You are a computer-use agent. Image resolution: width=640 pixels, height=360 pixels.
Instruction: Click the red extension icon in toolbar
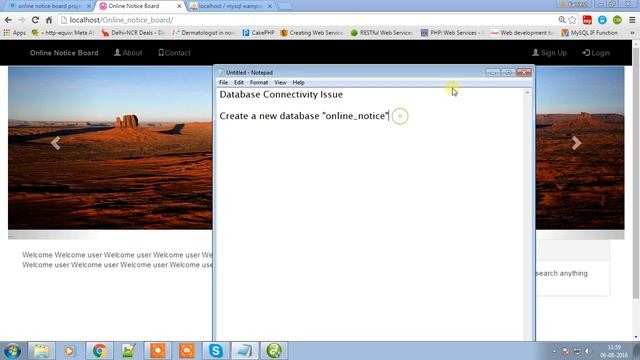coord(587,20)
